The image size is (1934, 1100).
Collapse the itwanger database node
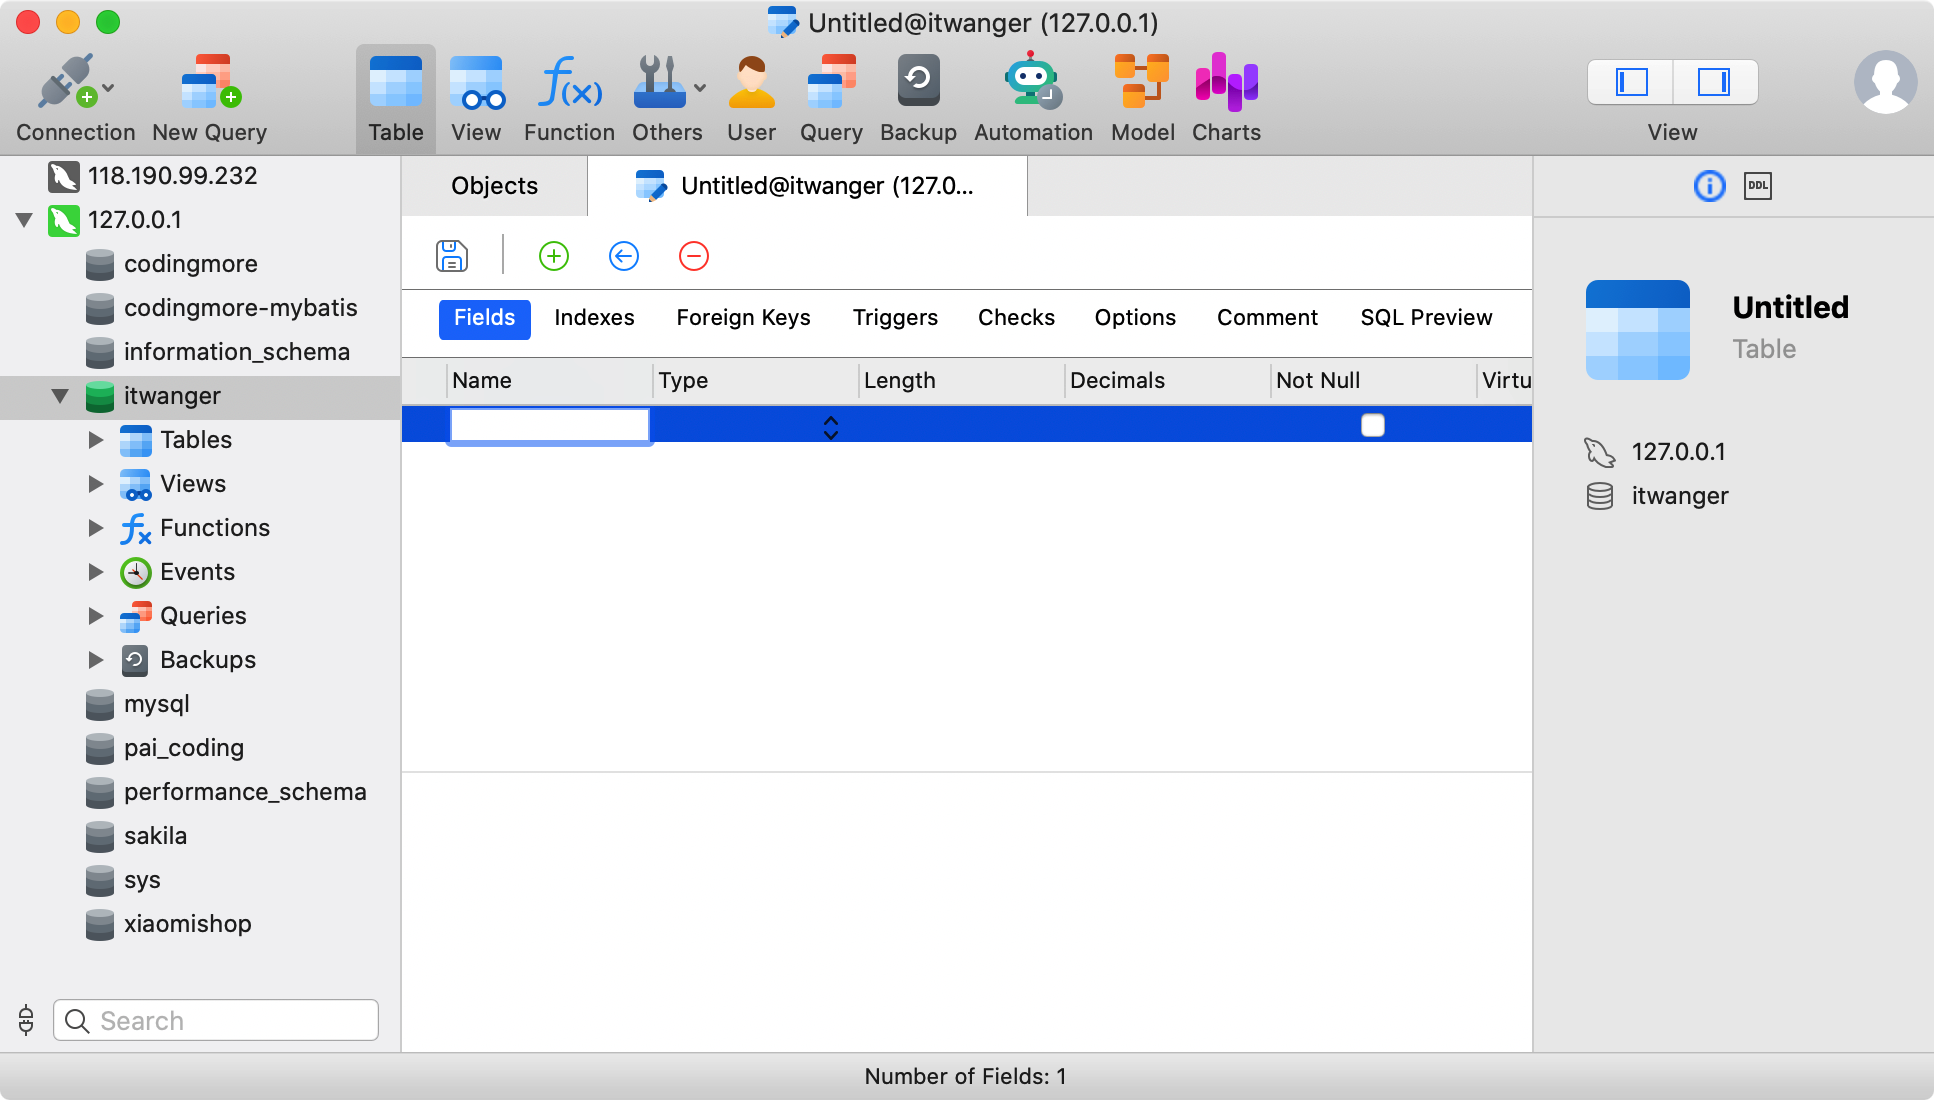tap(60, 396)
